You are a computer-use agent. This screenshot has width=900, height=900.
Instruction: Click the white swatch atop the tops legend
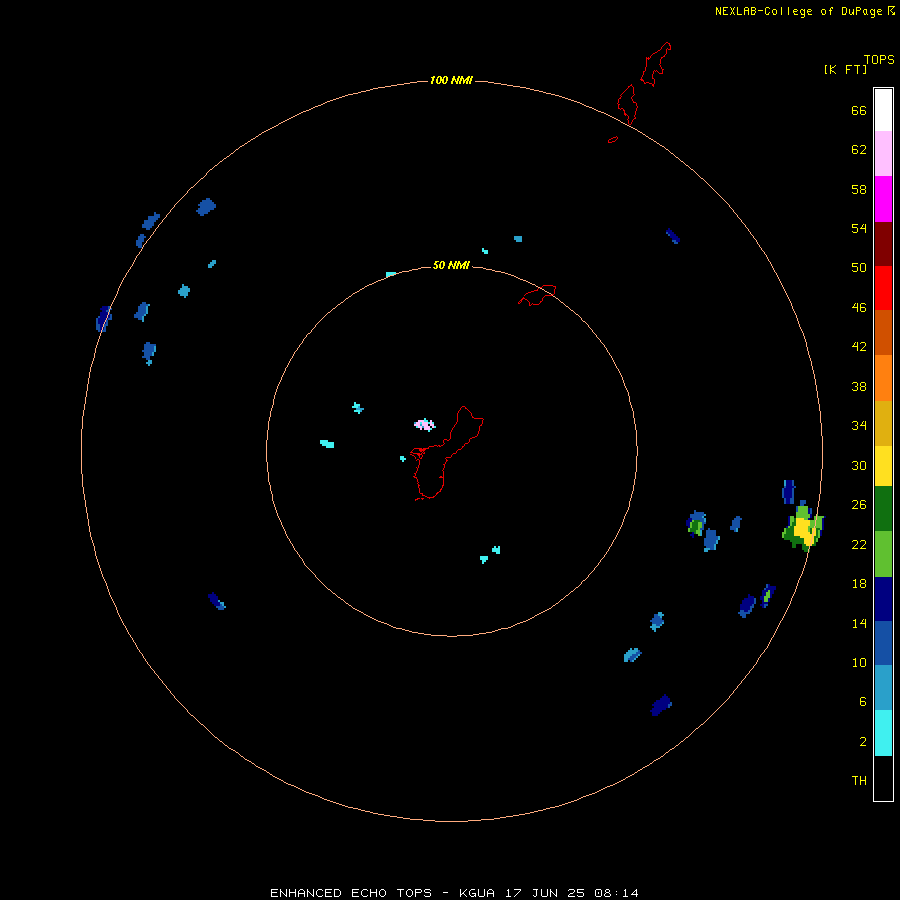[x=883, y=110]
